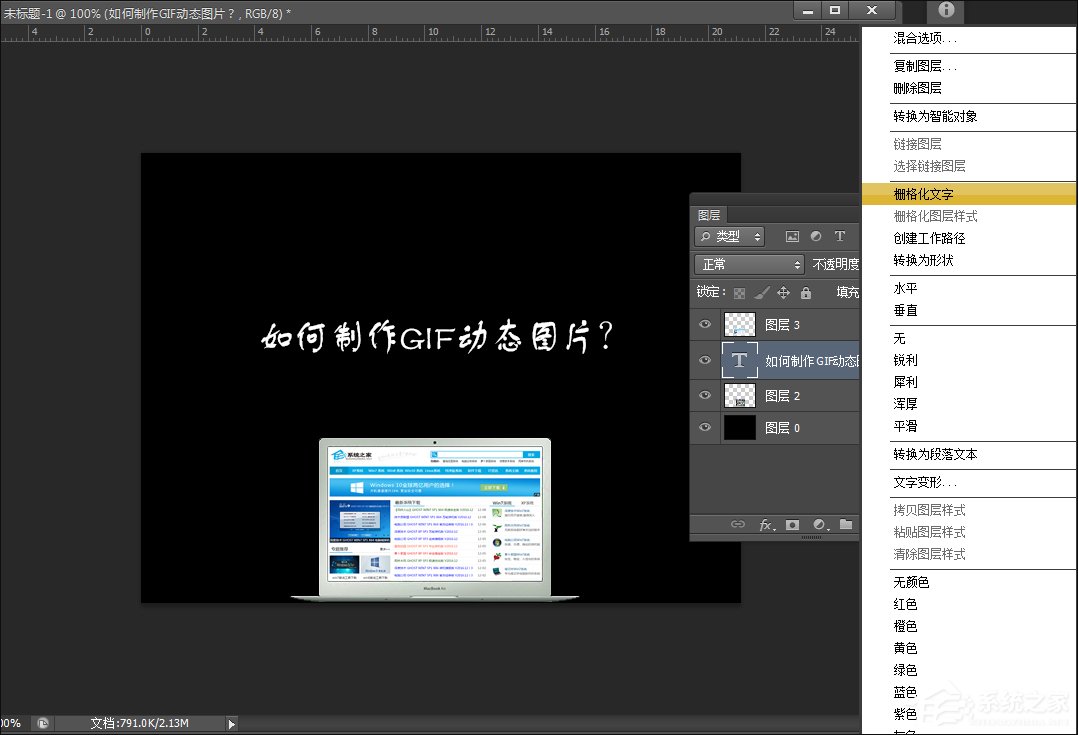
Task: Click the 图层 3 layer thumbnail
Action: pyautogui.click(x=739, y=324)
